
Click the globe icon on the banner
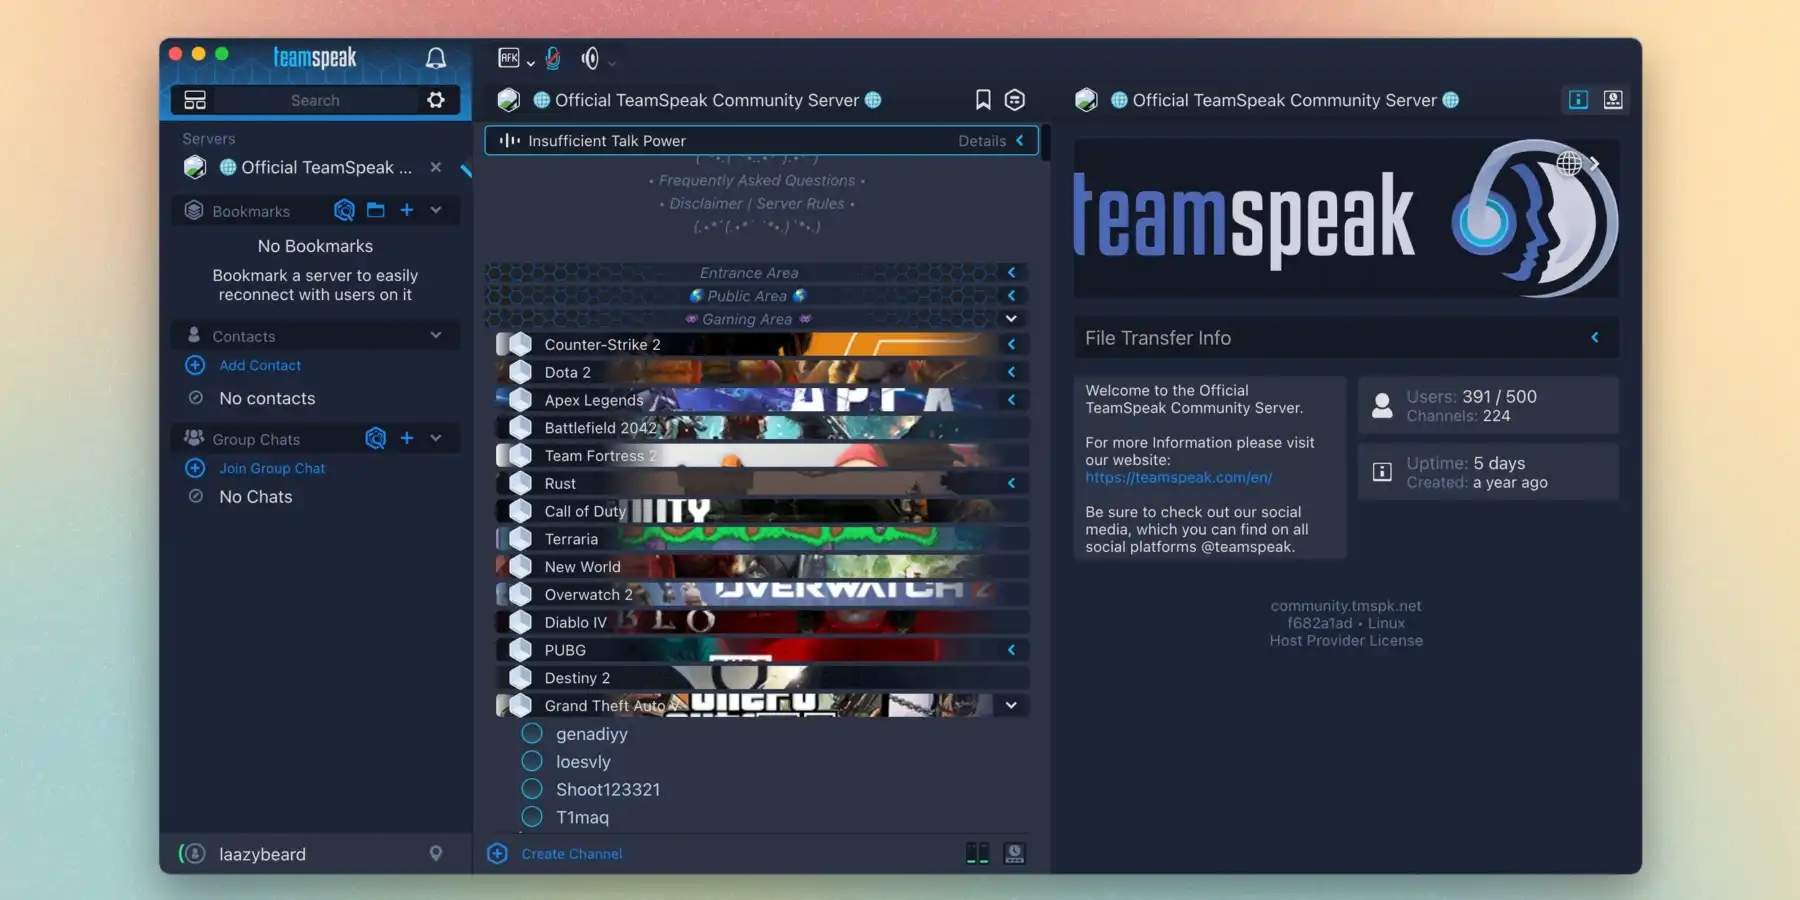[1569, 163]
